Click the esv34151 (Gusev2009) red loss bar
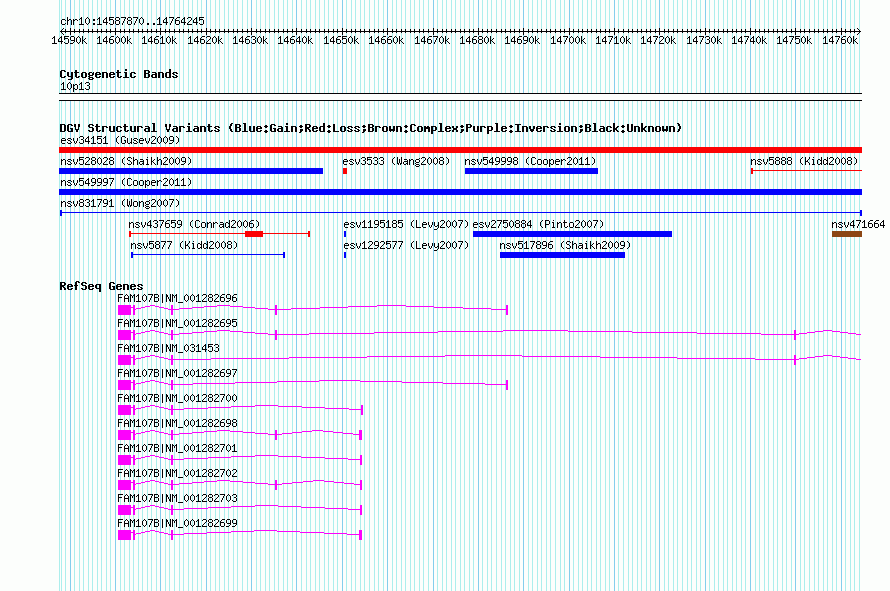 point(460,150)
